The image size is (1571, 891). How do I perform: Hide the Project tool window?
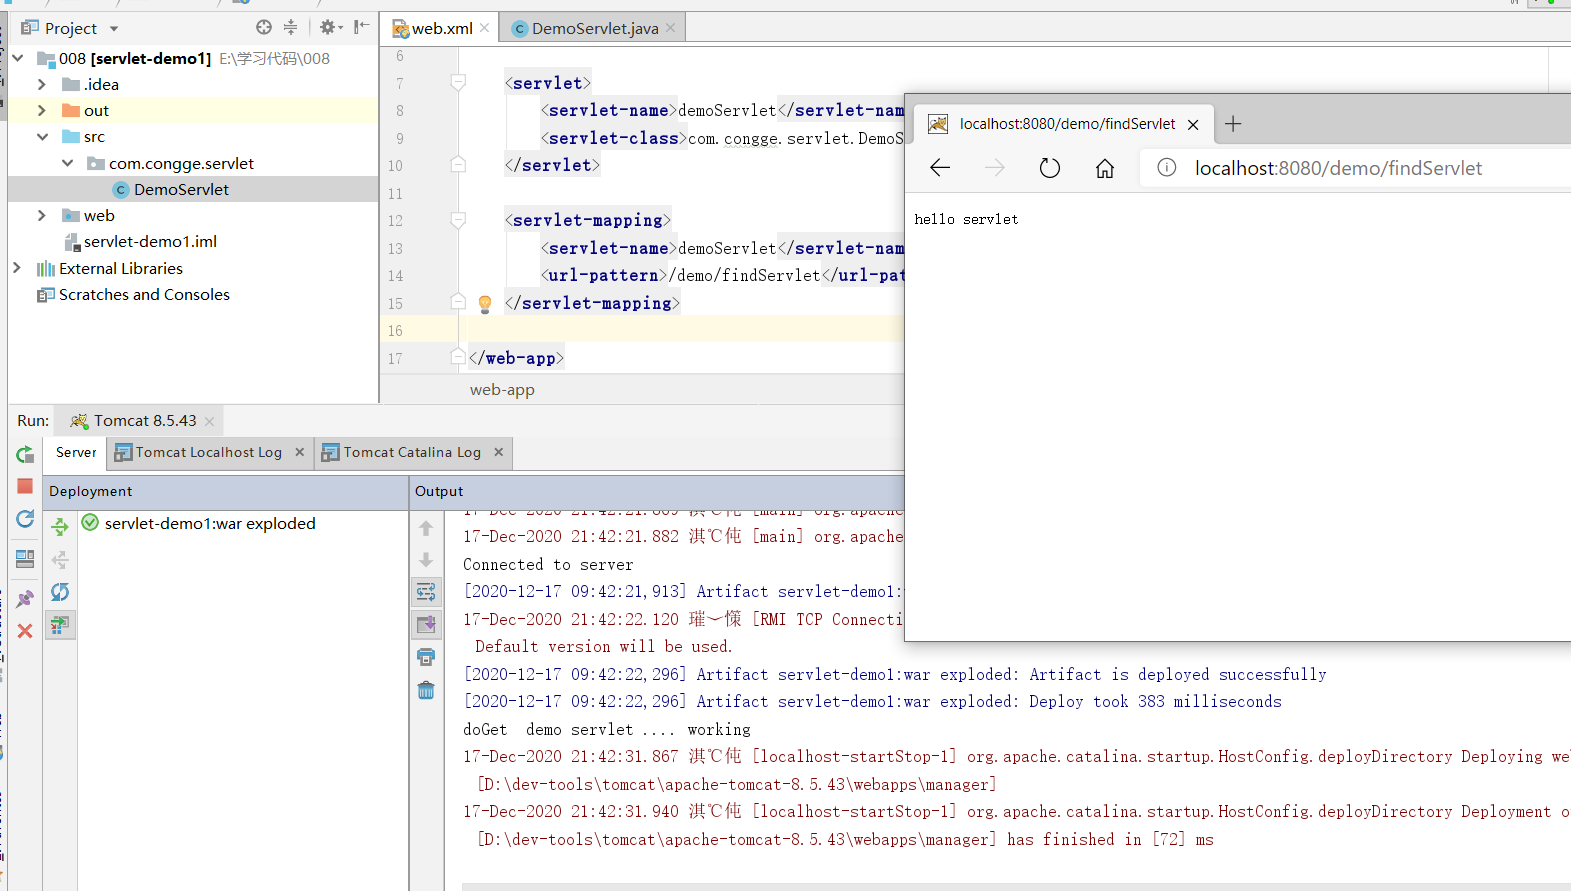point(362,27)
